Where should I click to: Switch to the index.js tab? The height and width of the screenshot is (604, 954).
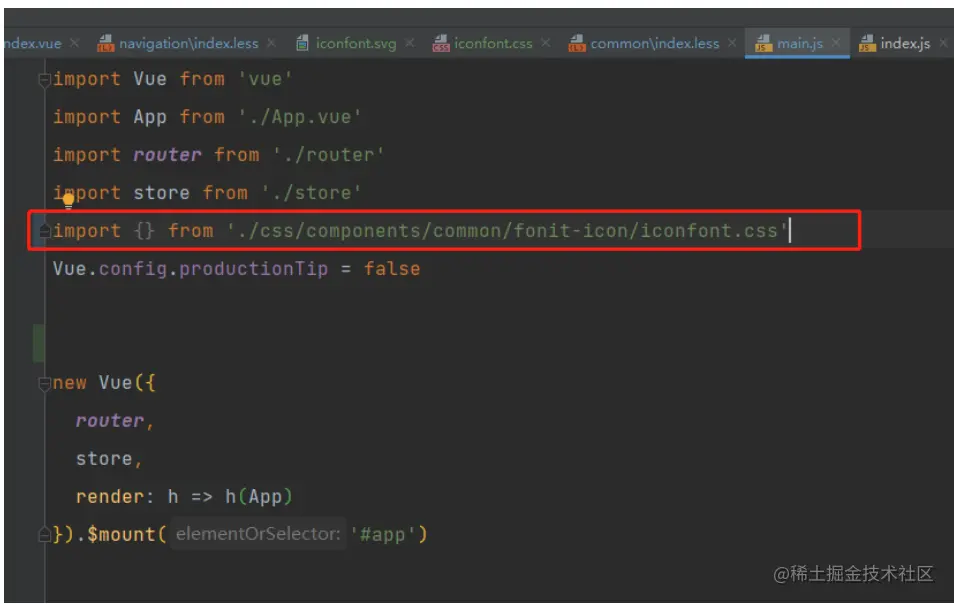pyautogui.click(x=905, y=44)
